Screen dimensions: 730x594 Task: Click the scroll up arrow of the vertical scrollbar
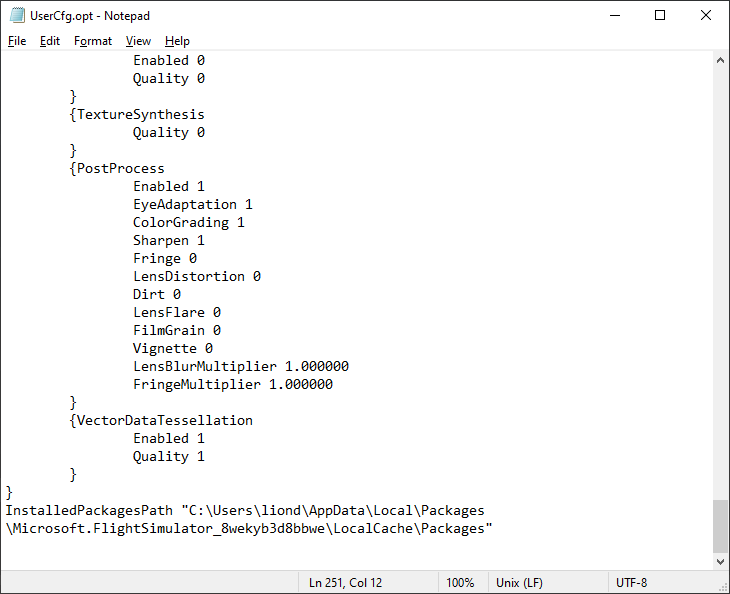point(721,59)
